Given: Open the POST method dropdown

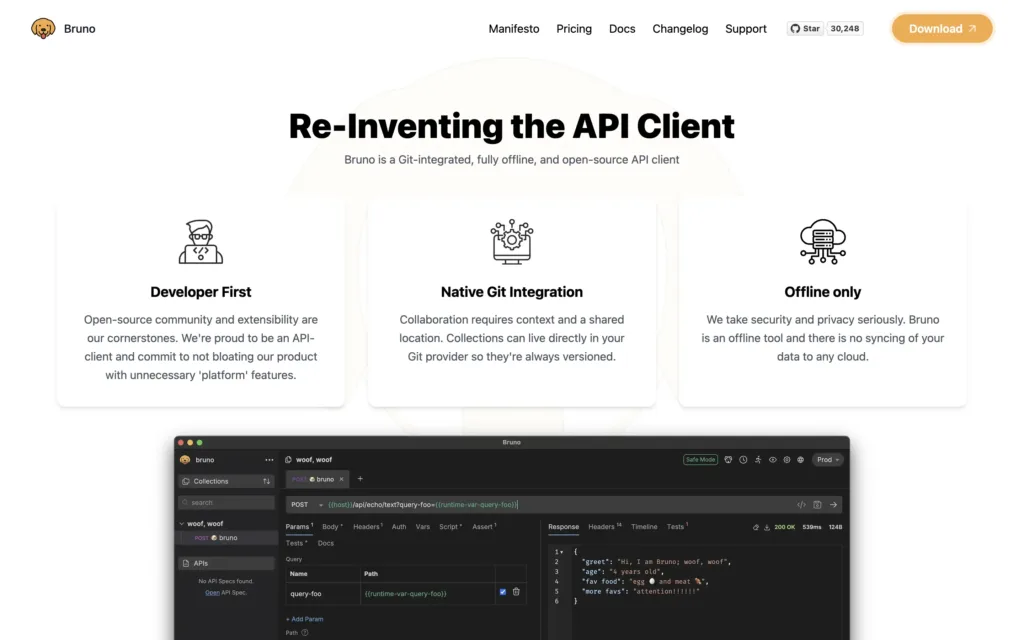Looking at the screenshot, I should (307, 505).
